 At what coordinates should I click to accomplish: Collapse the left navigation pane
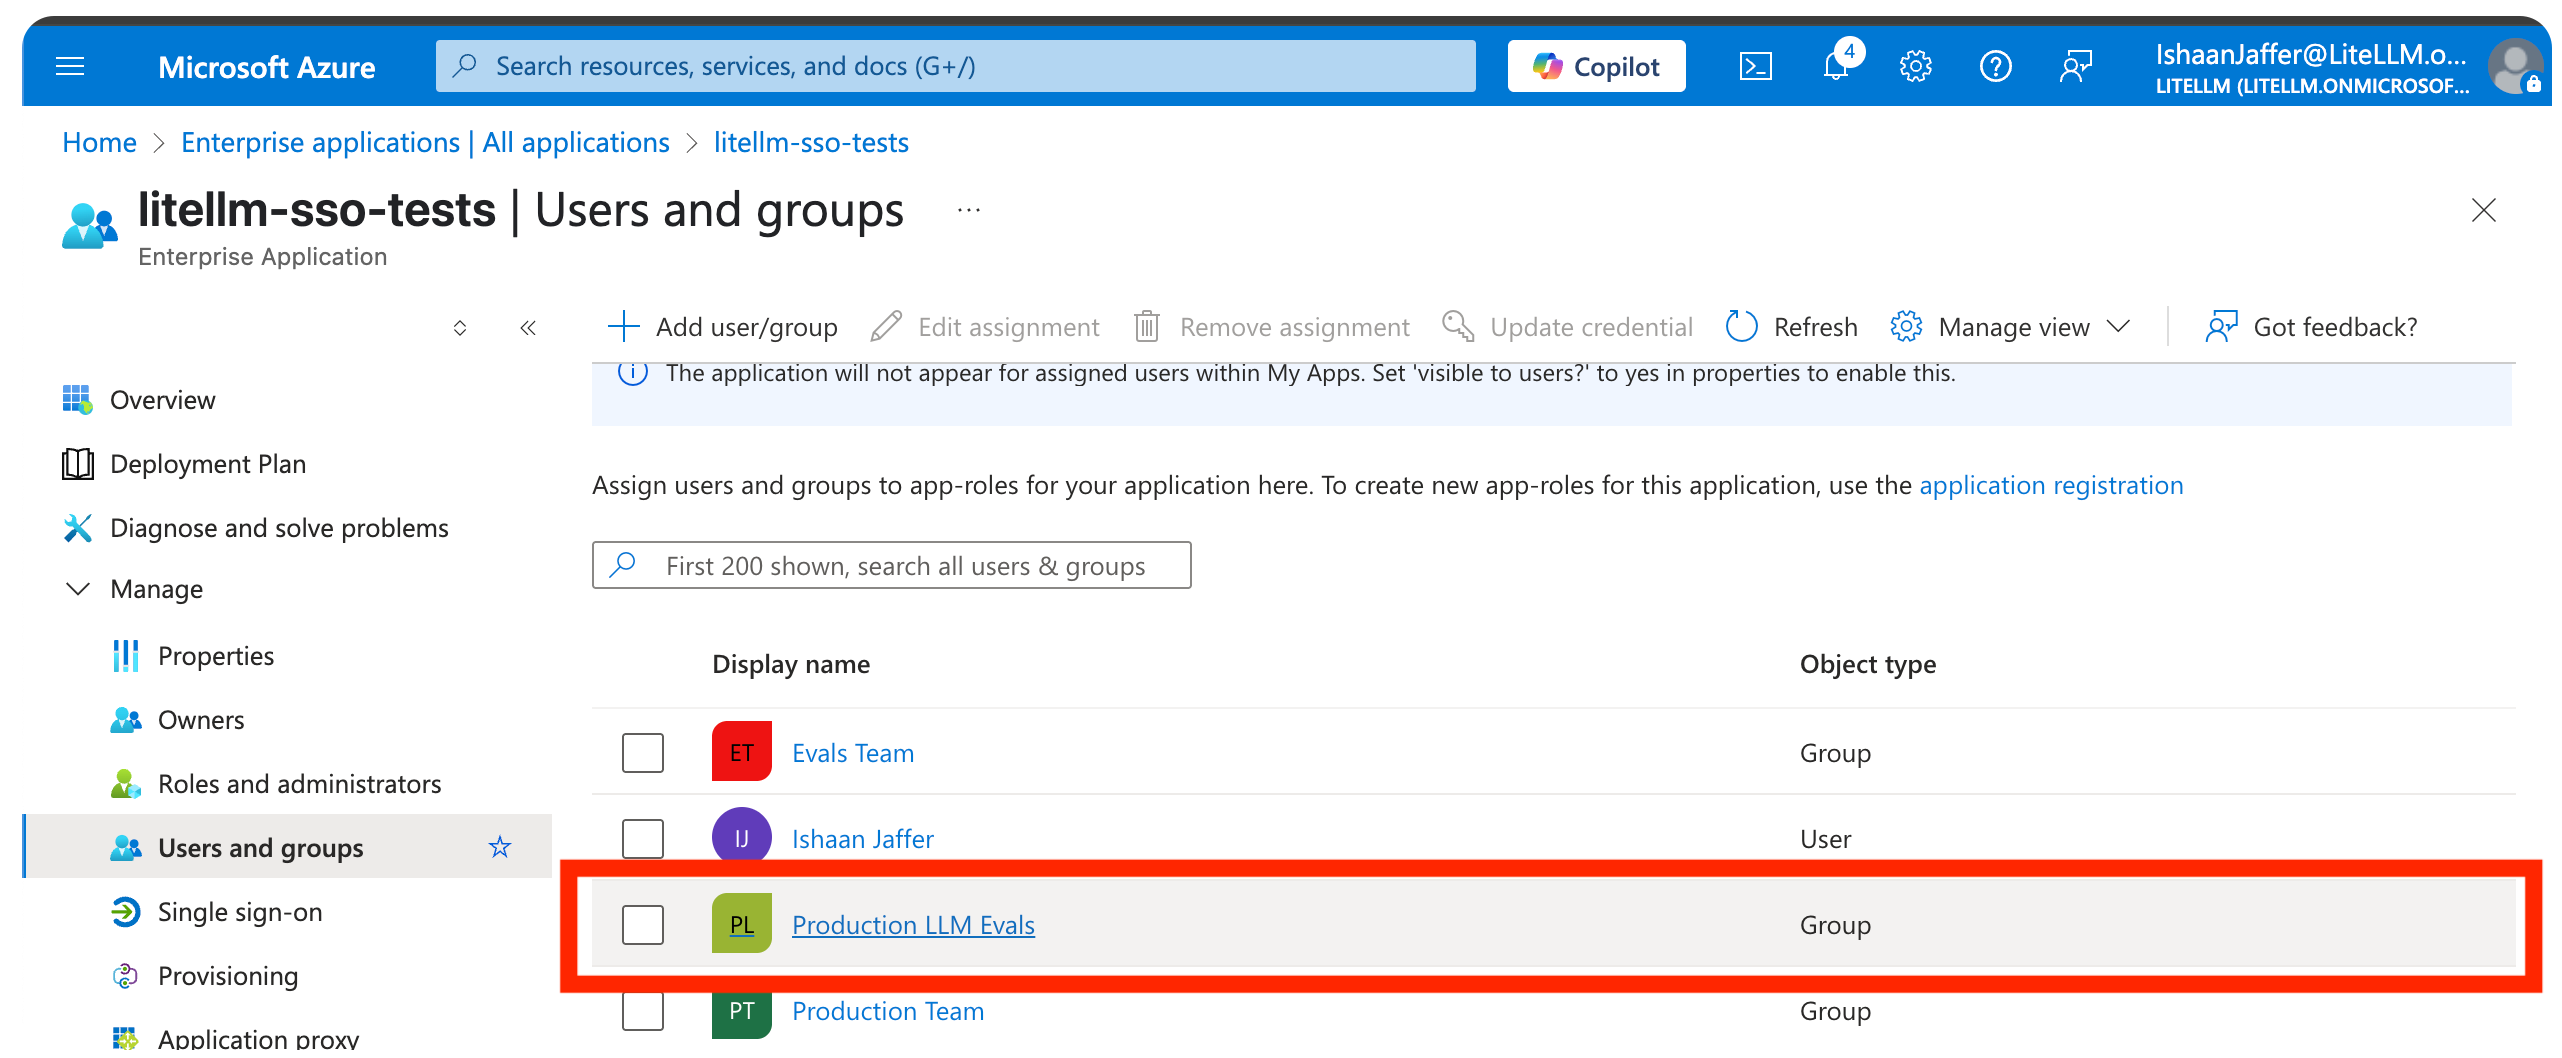click(x=528, y=328)
